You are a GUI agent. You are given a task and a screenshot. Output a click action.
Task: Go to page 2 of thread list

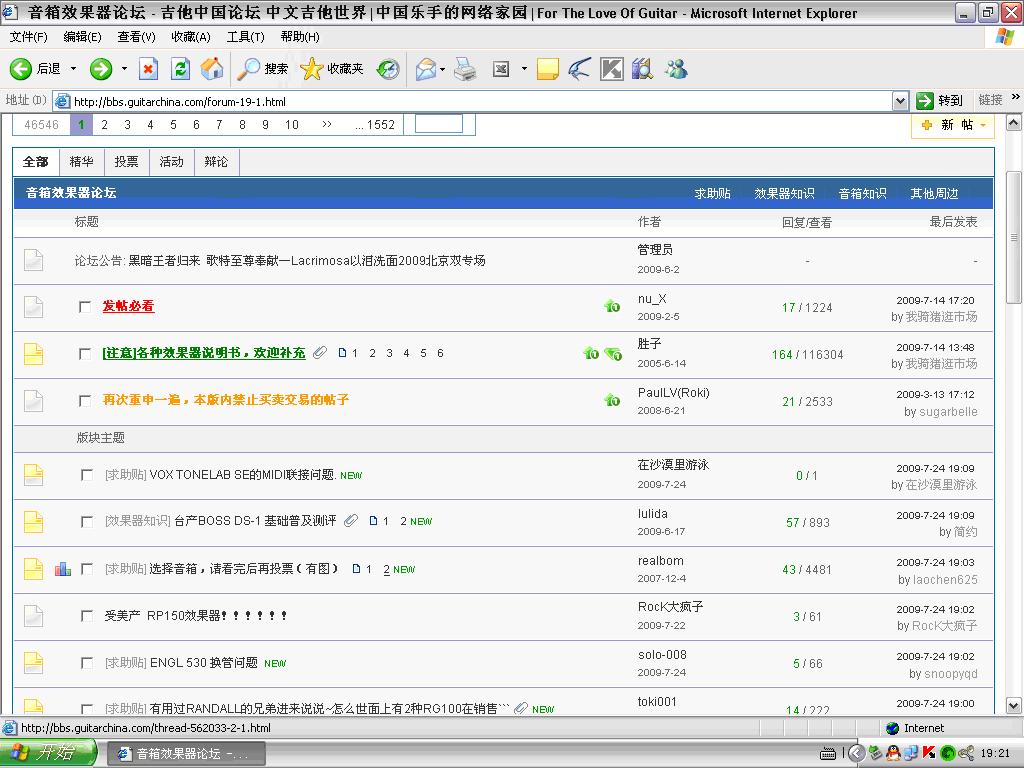click(x=104, y=125)
